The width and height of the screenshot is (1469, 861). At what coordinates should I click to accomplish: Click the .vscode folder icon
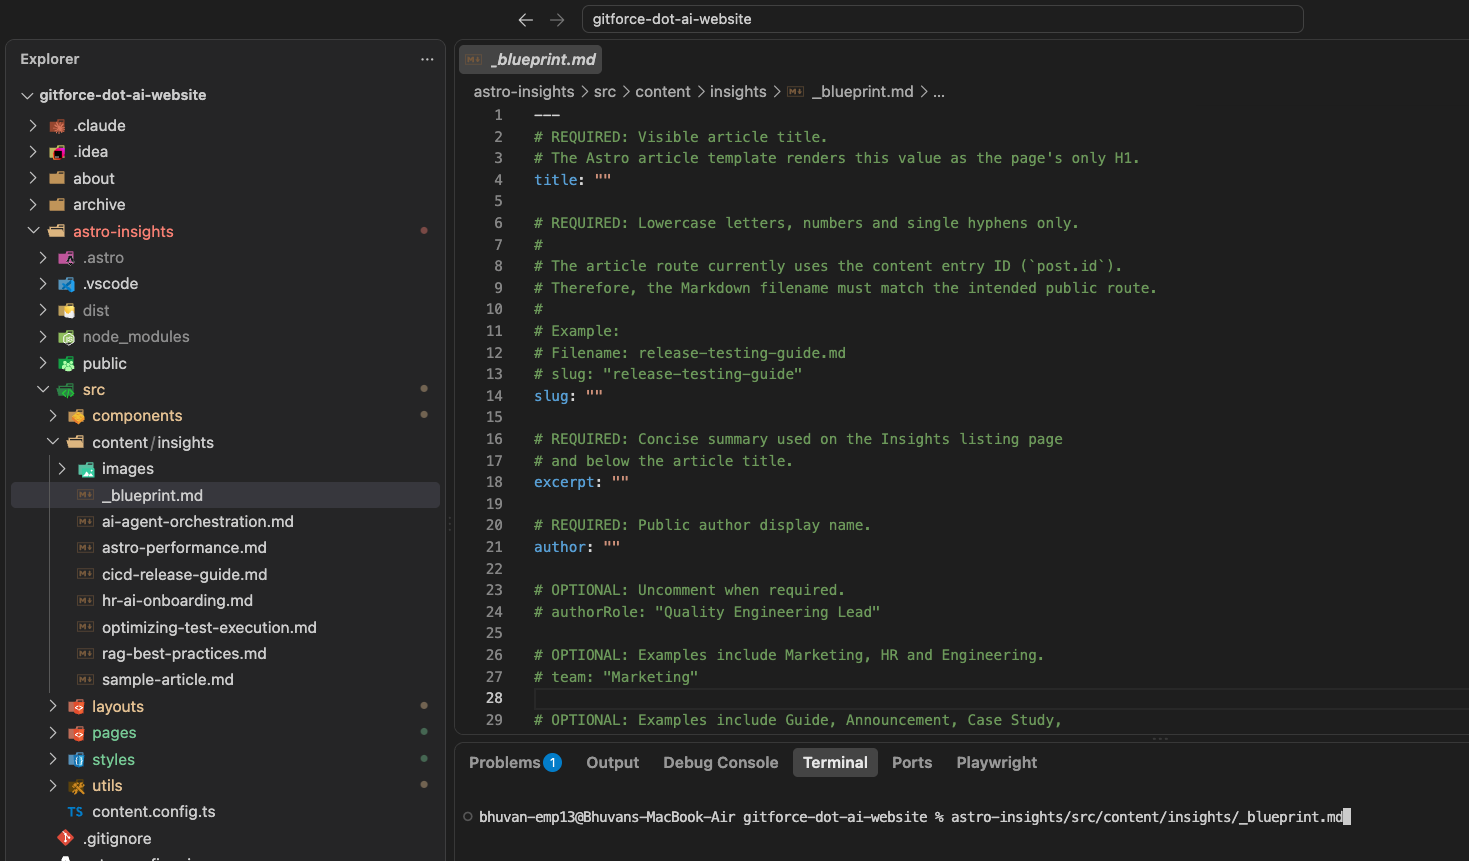pos(67,284)
